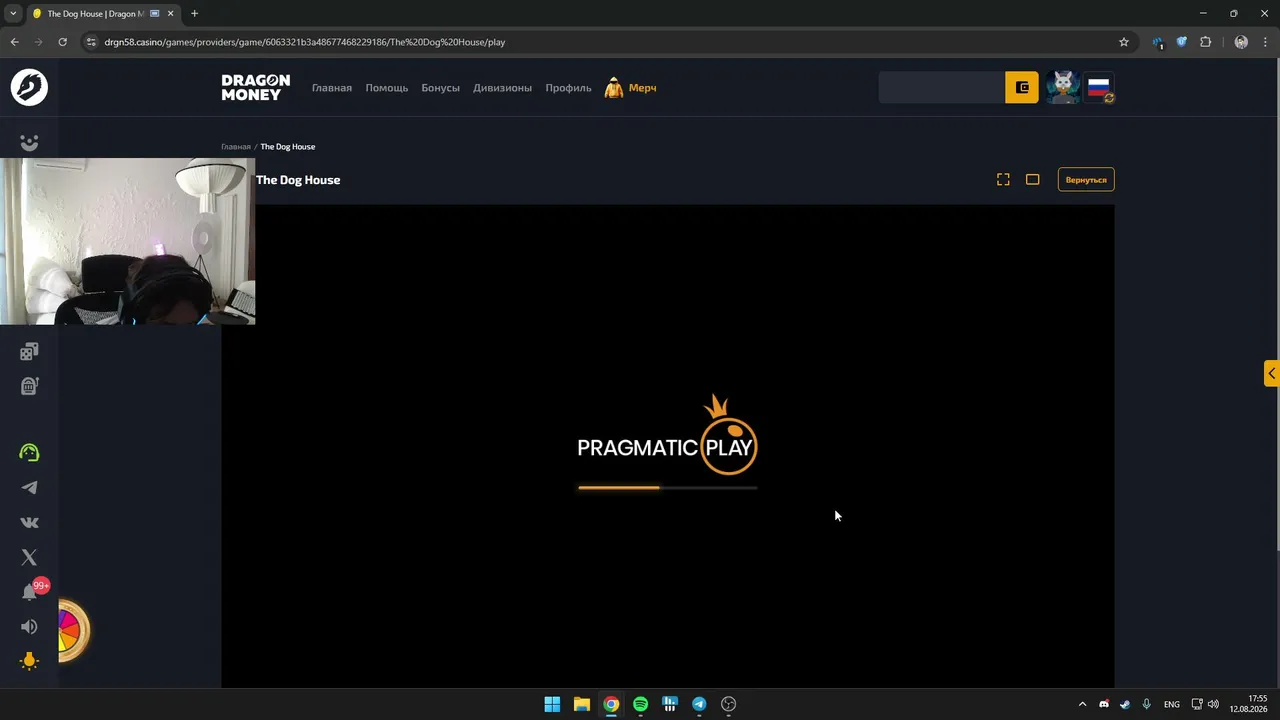Viewport: 1280px width, 720px height.
Task: Open notifications bell with 99+ badge
Action: (x=30, y=591)
